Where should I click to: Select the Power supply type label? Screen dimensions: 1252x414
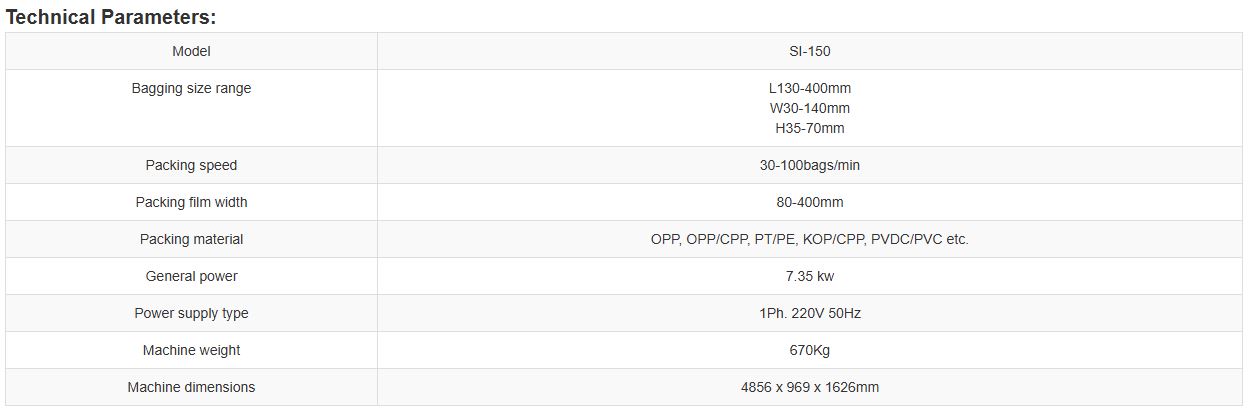[191, 313]
